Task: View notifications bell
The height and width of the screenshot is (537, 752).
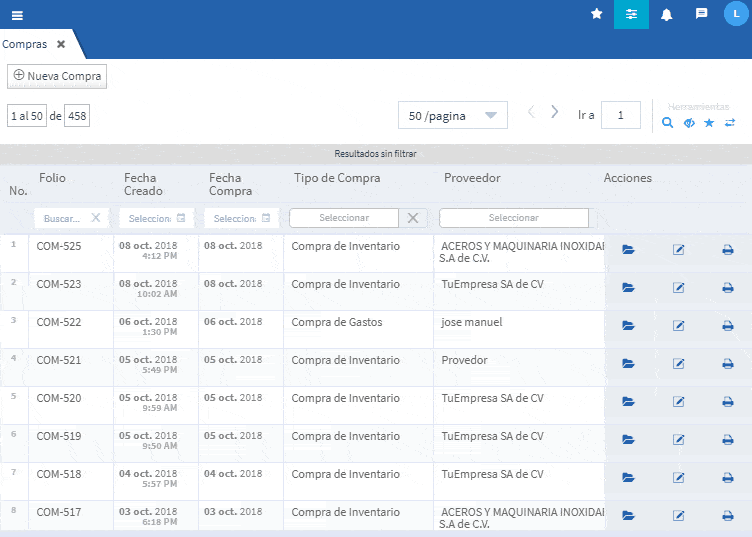Action: pos(666,15)
